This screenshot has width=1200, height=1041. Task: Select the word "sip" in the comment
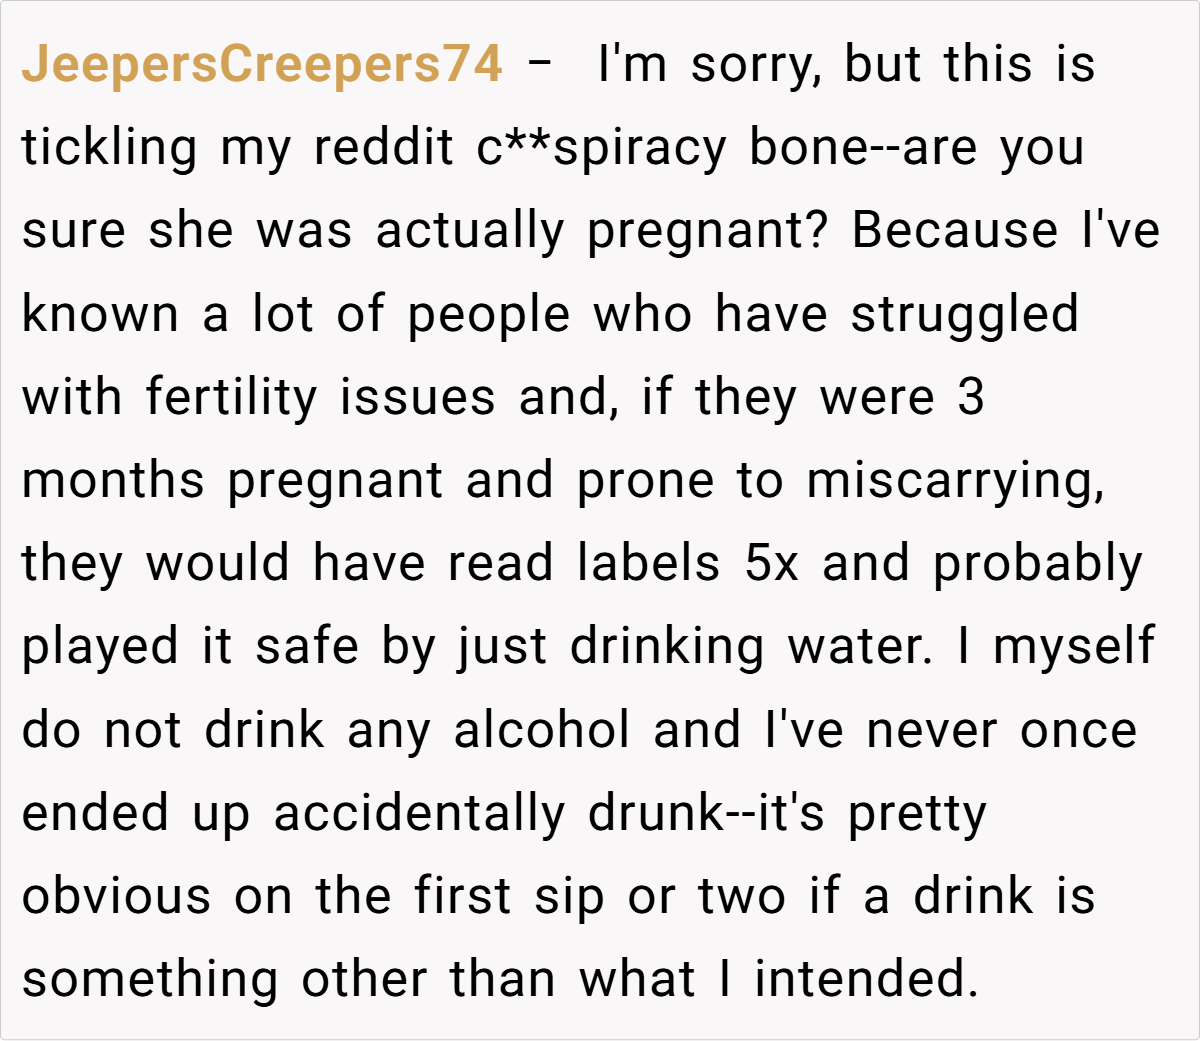click(x=569, y=895)
